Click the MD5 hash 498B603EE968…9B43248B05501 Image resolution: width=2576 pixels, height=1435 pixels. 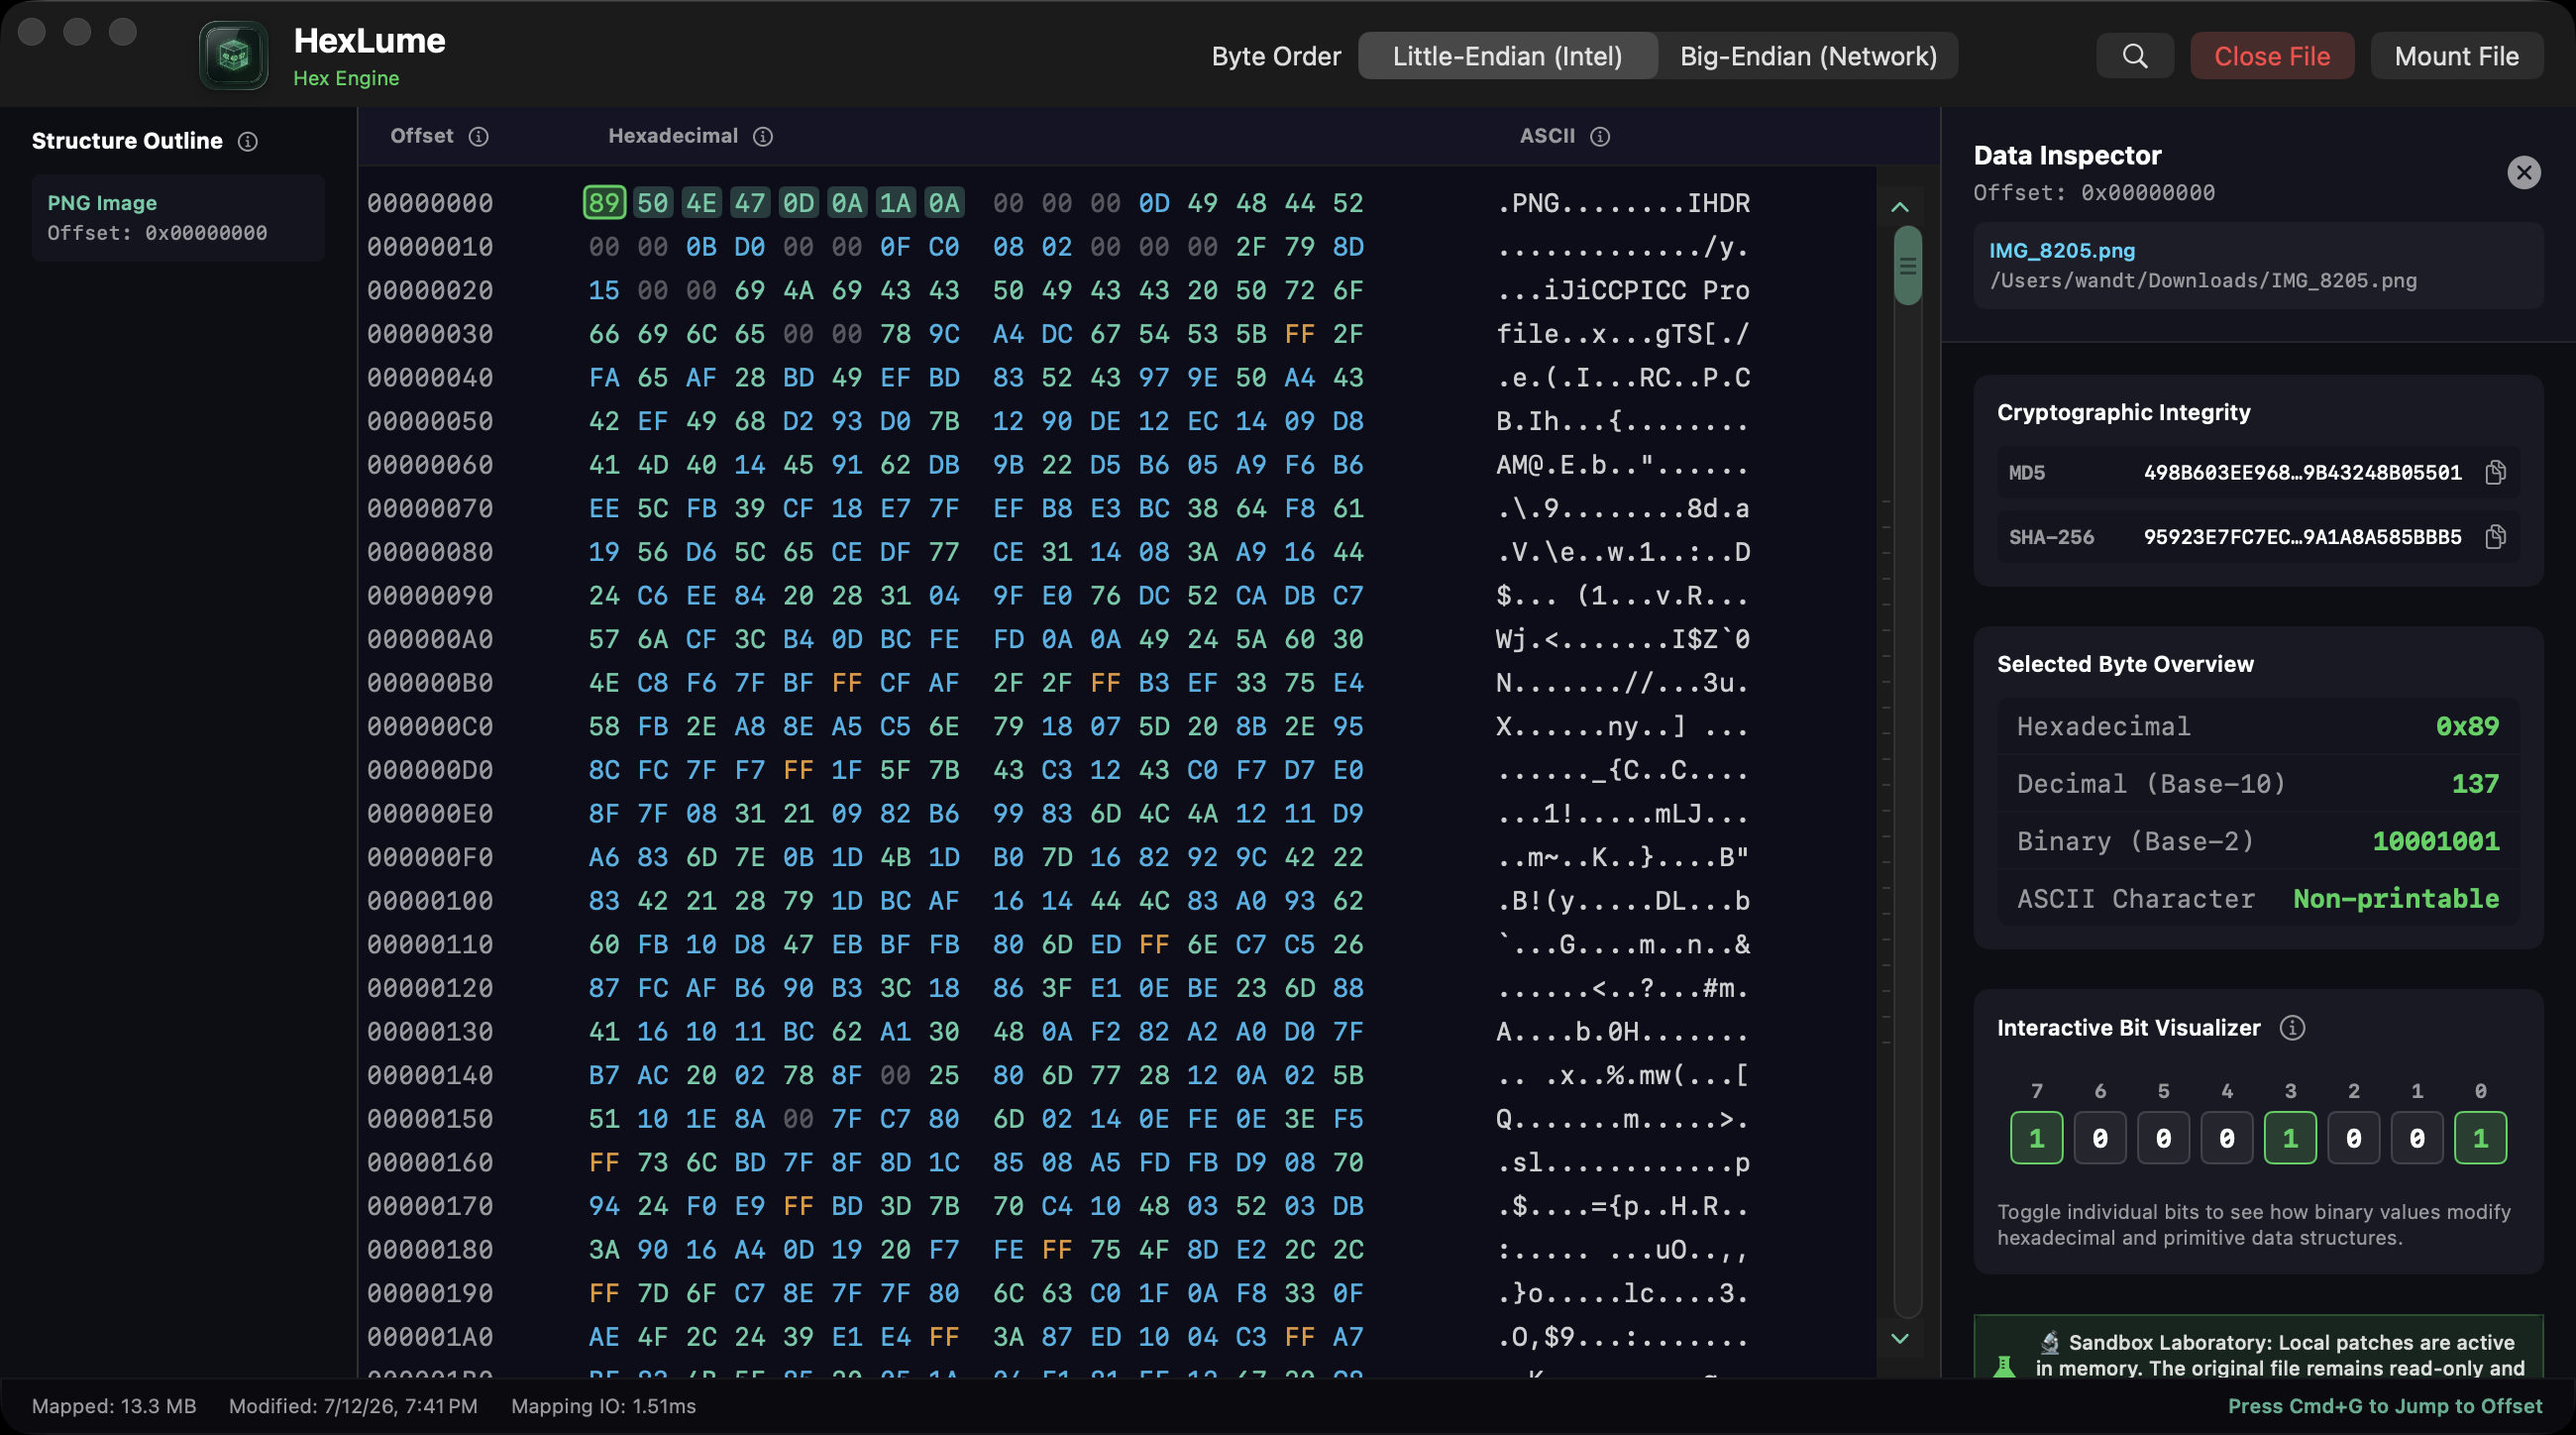[2302, 472]
